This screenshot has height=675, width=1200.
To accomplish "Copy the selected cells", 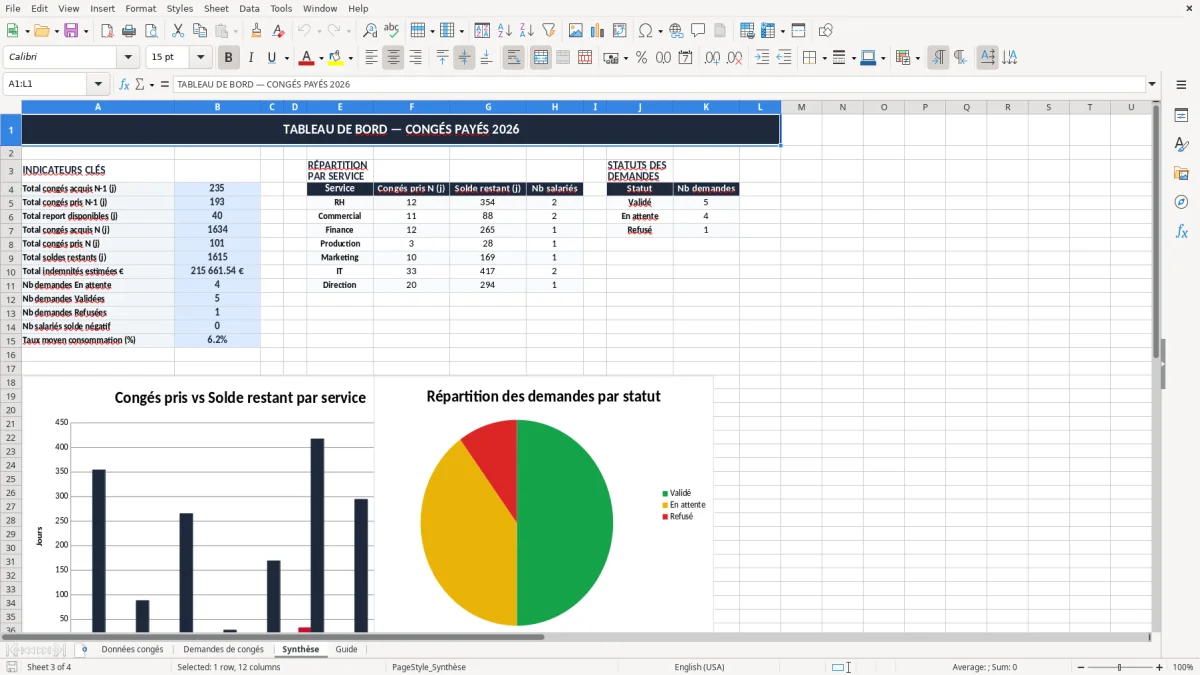I will coord(199,31).
